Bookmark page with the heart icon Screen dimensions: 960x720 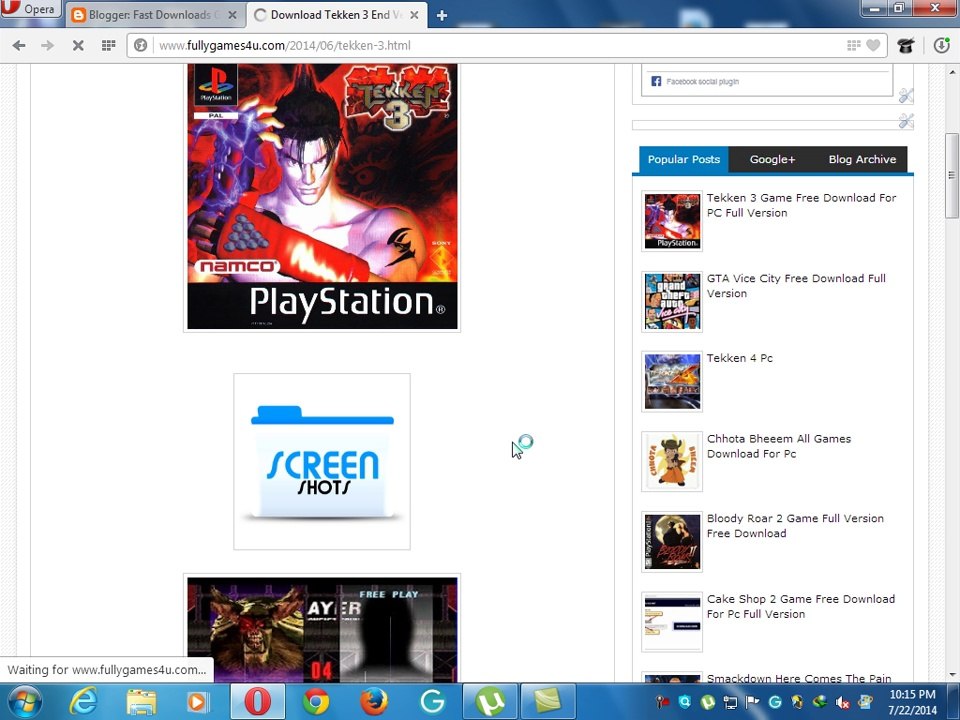(x=873, y=45)
